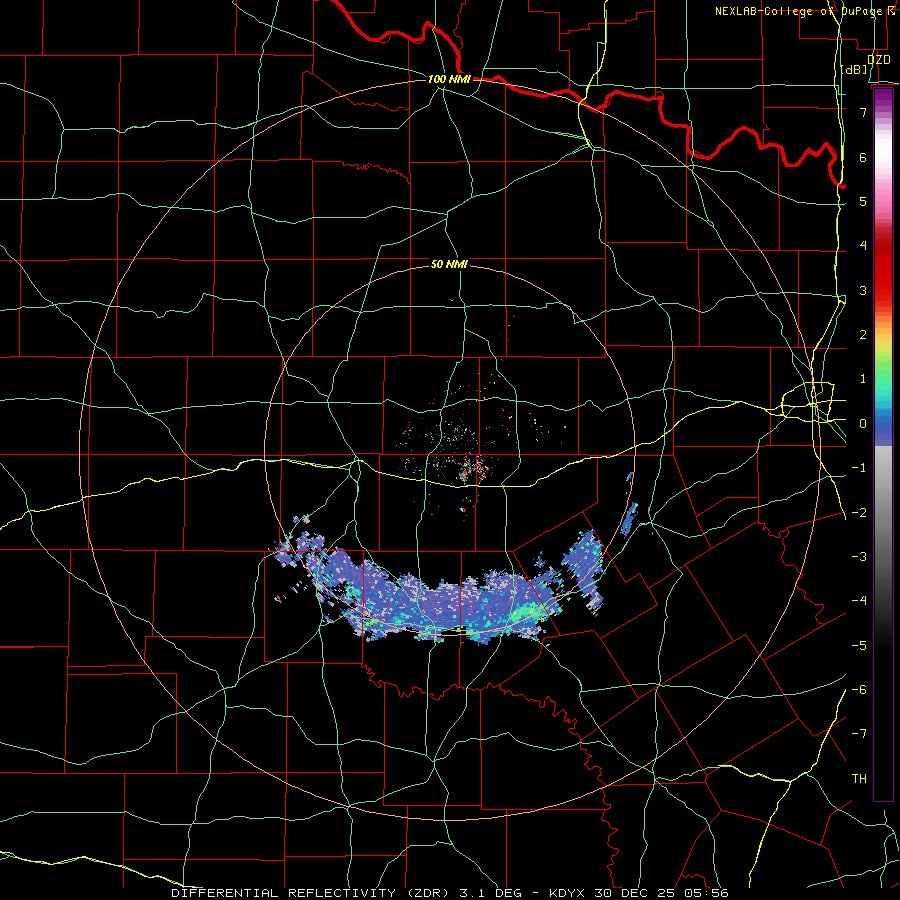Click the -7 dB value on the color scale
The width and height of the screenshot is (900, 900).
pos(859,734)
